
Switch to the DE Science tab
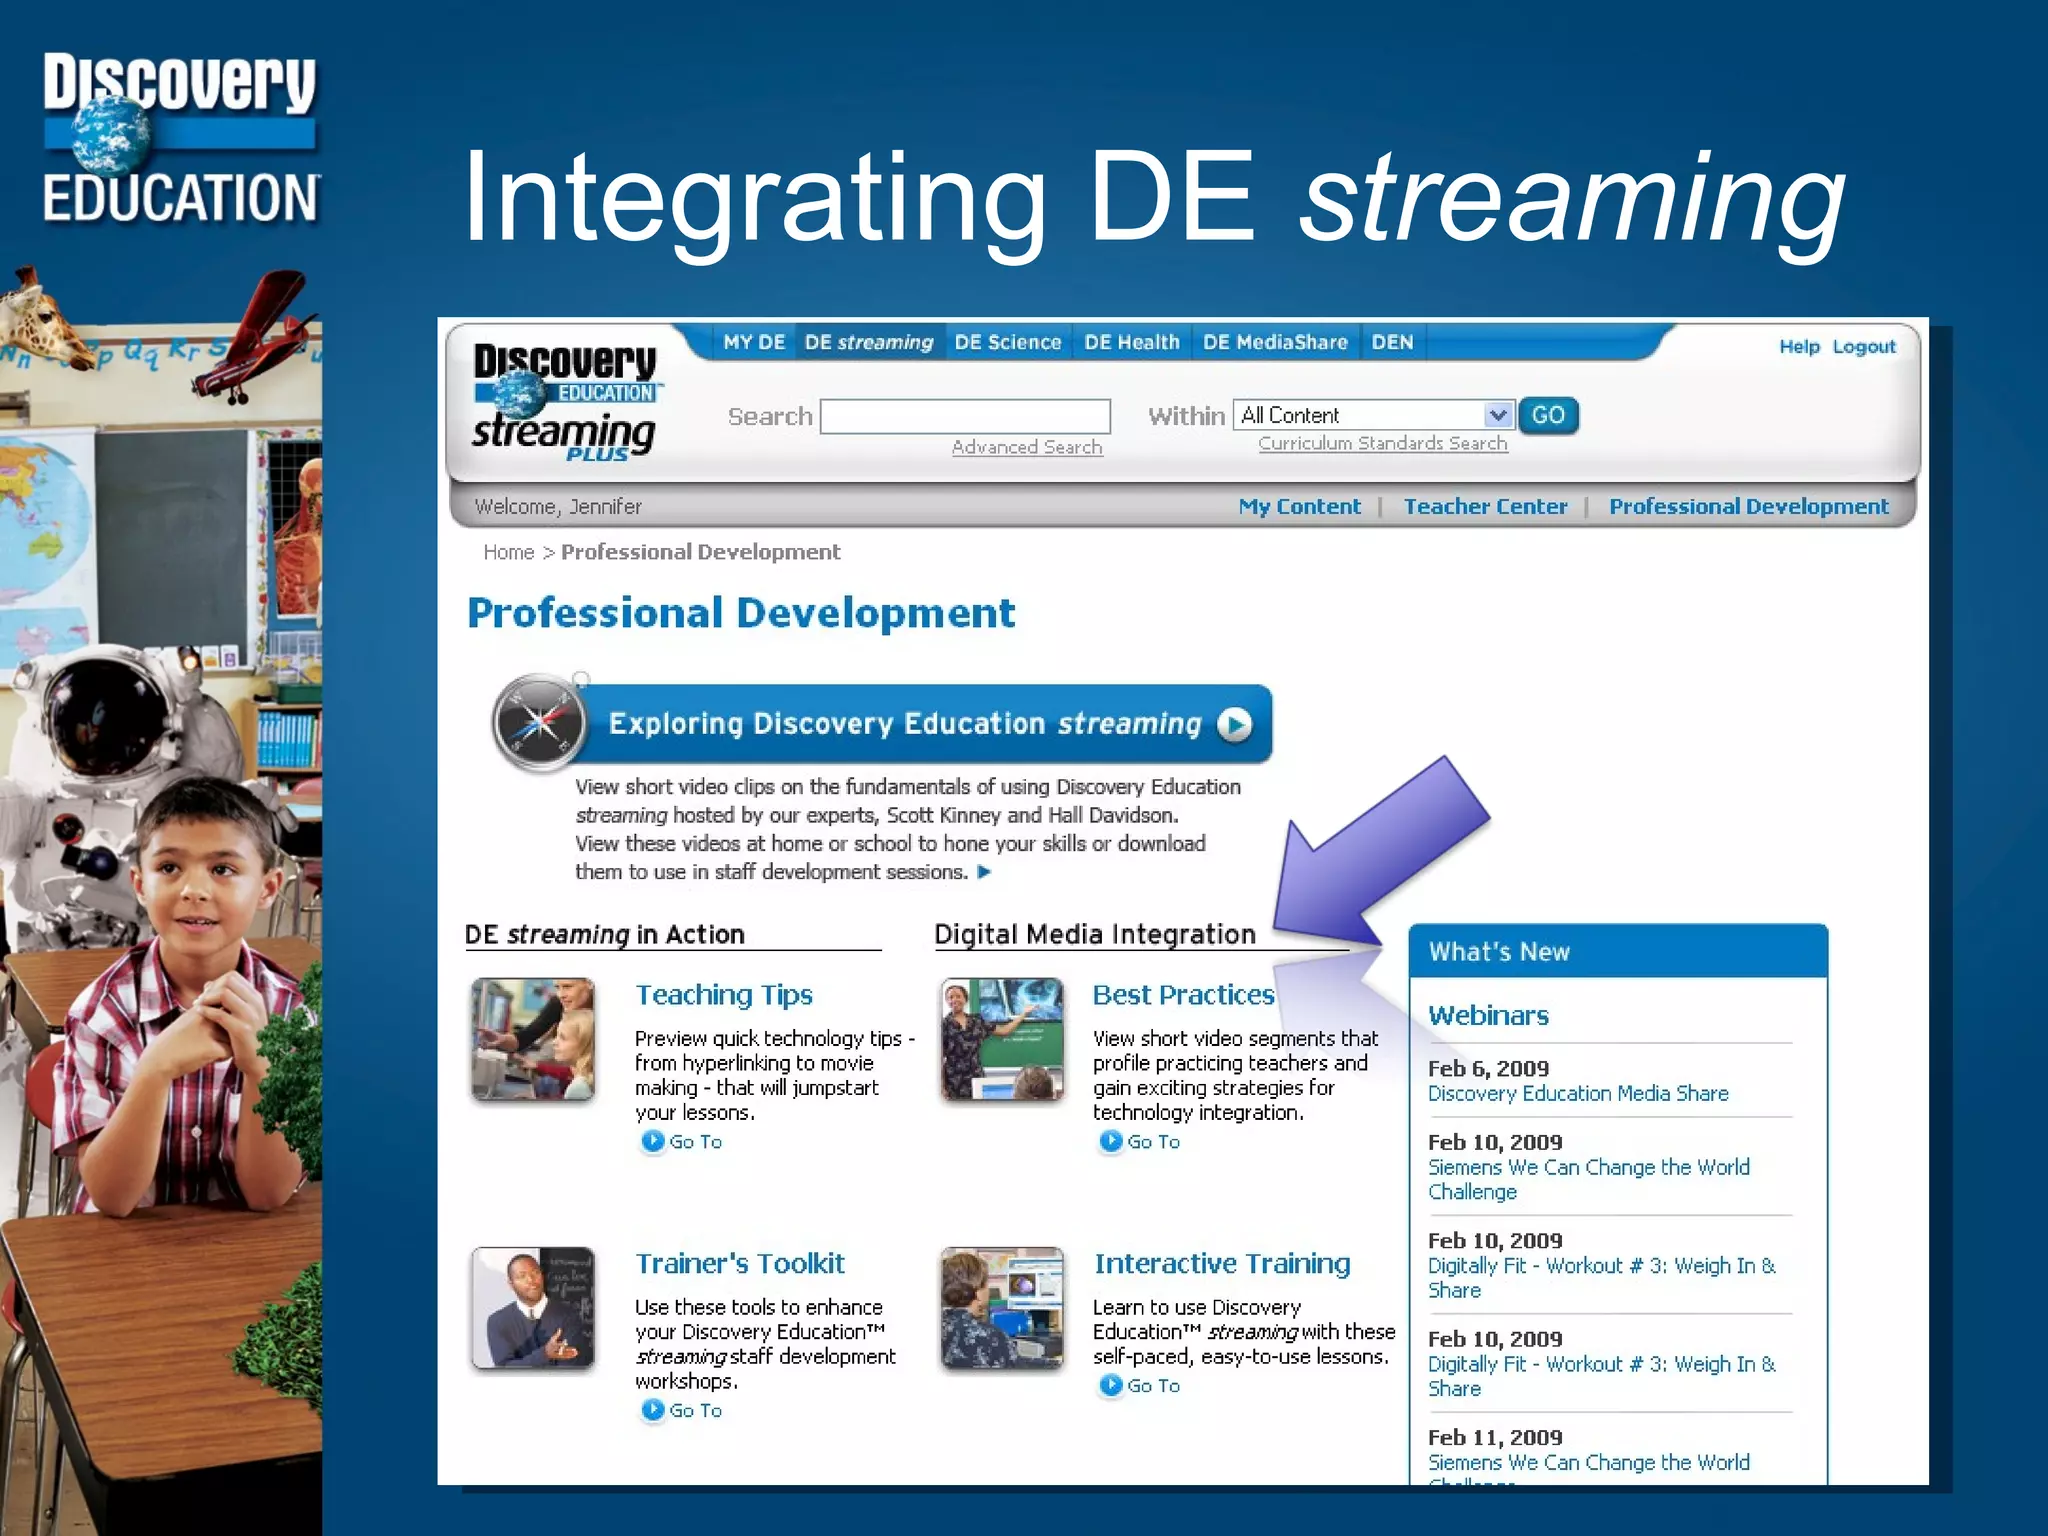pyautogui.click(x=1008, y=342)
